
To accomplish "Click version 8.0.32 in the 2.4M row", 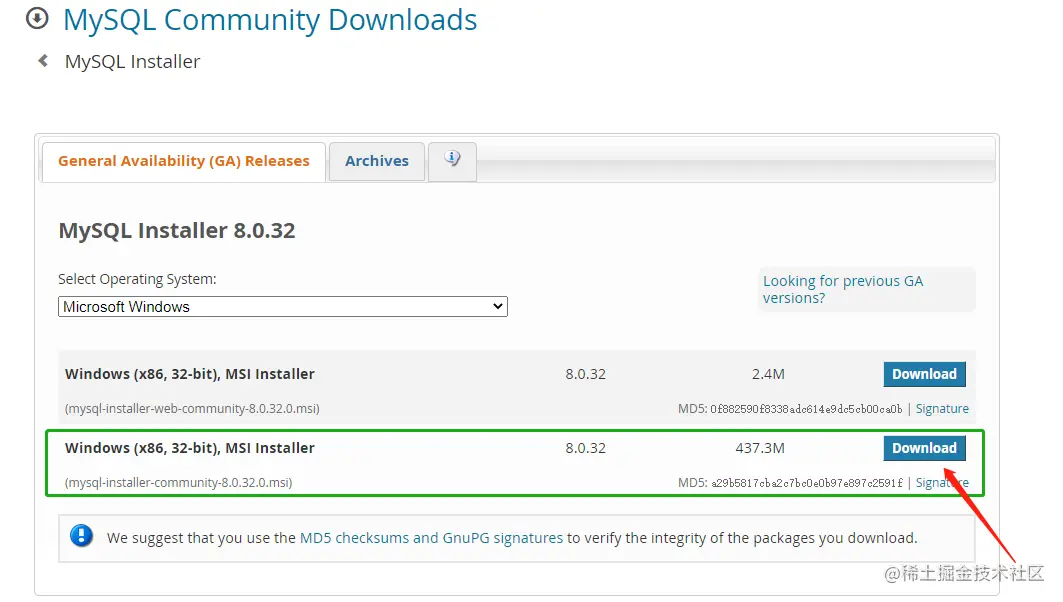I will [586, 374].
